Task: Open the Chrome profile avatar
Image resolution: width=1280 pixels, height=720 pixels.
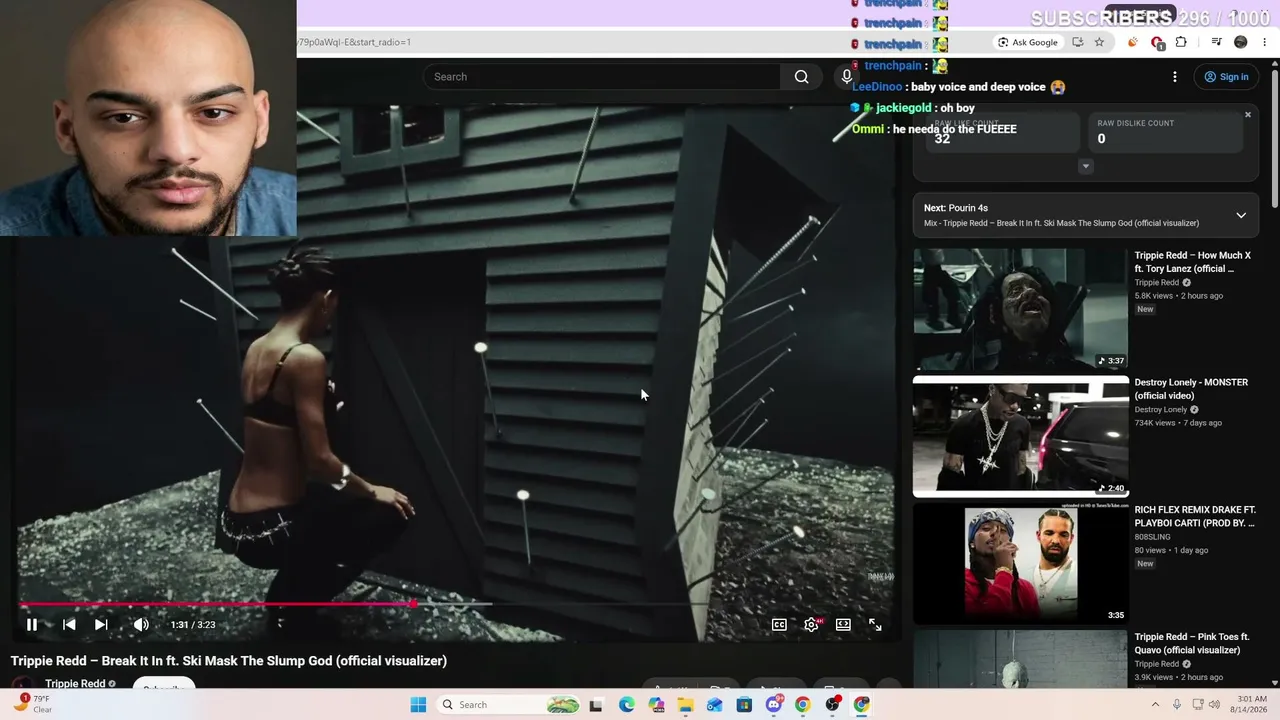Action: pyautogui.click(x=1241, y=42)
